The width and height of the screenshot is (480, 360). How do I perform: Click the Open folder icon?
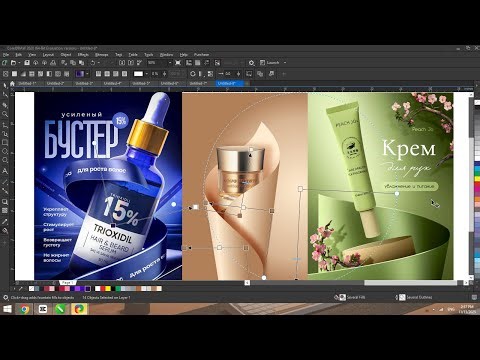pyautogui.click(x=13, y=63)
